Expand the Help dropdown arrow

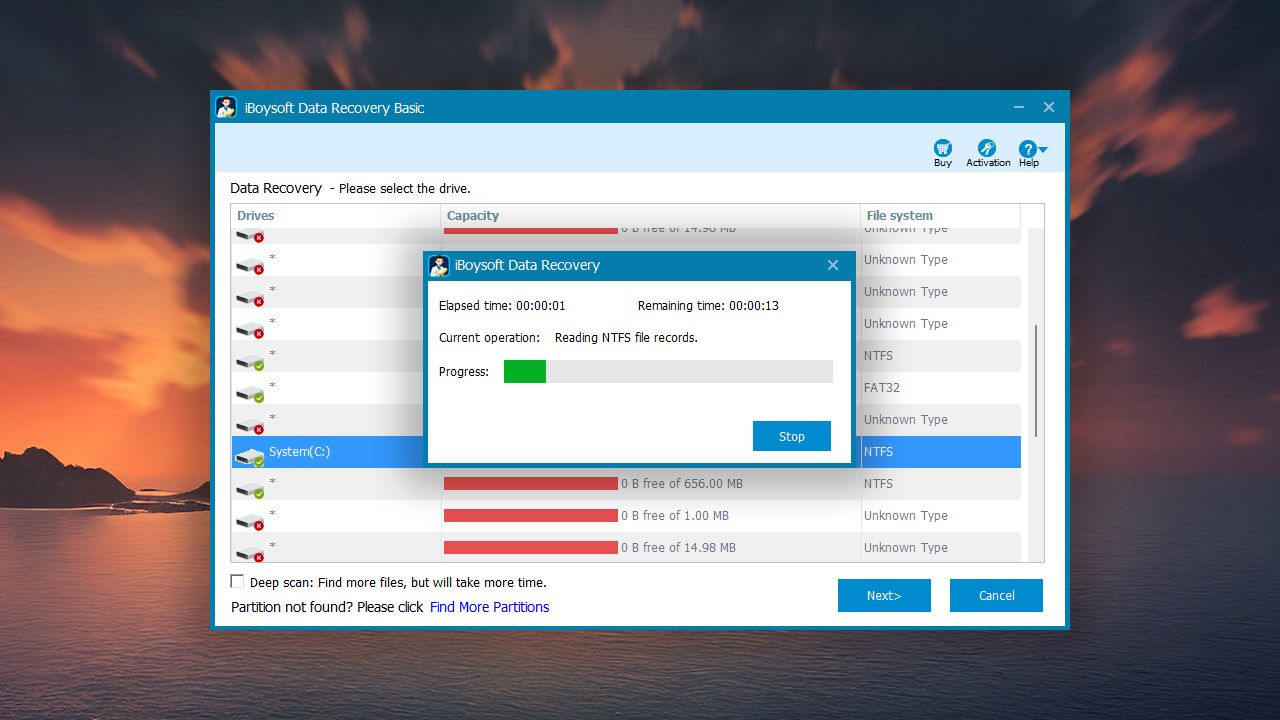[1043, 150]
